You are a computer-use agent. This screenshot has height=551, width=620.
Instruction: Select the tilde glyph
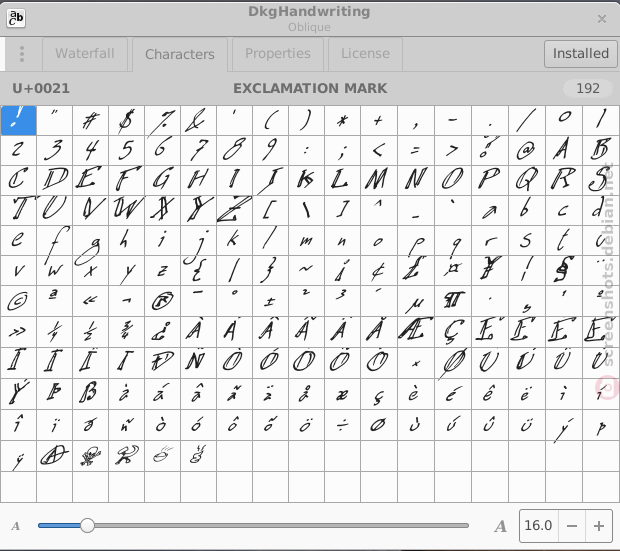coord(306,271)
